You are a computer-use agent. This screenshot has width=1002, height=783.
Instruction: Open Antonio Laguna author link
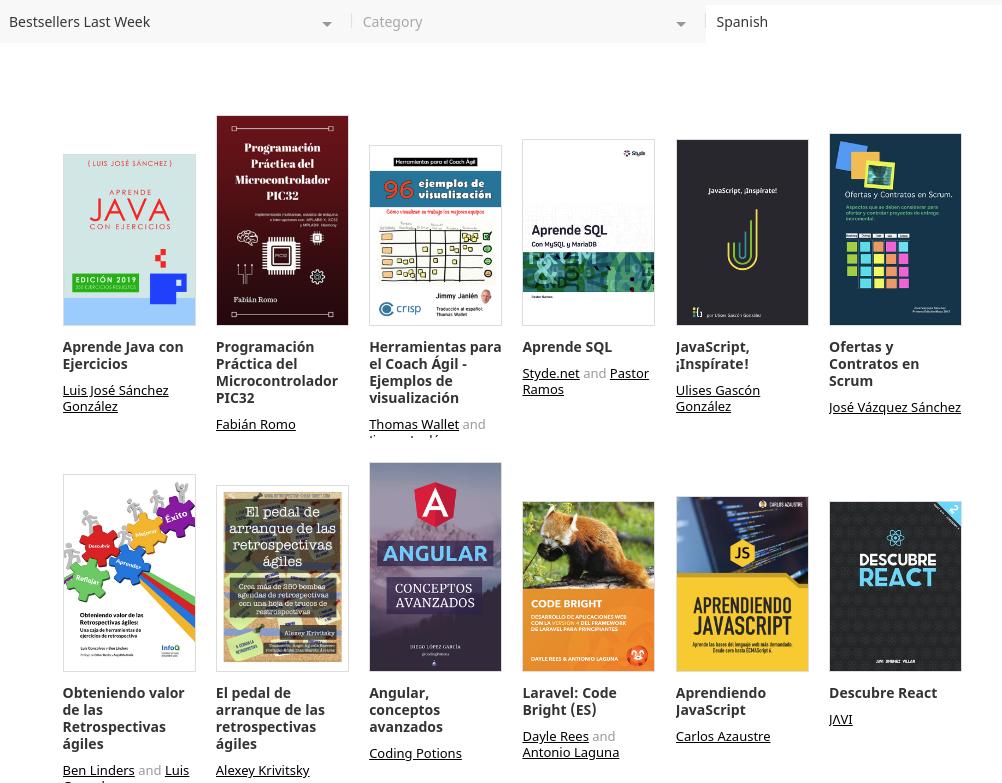click(571, 753)
